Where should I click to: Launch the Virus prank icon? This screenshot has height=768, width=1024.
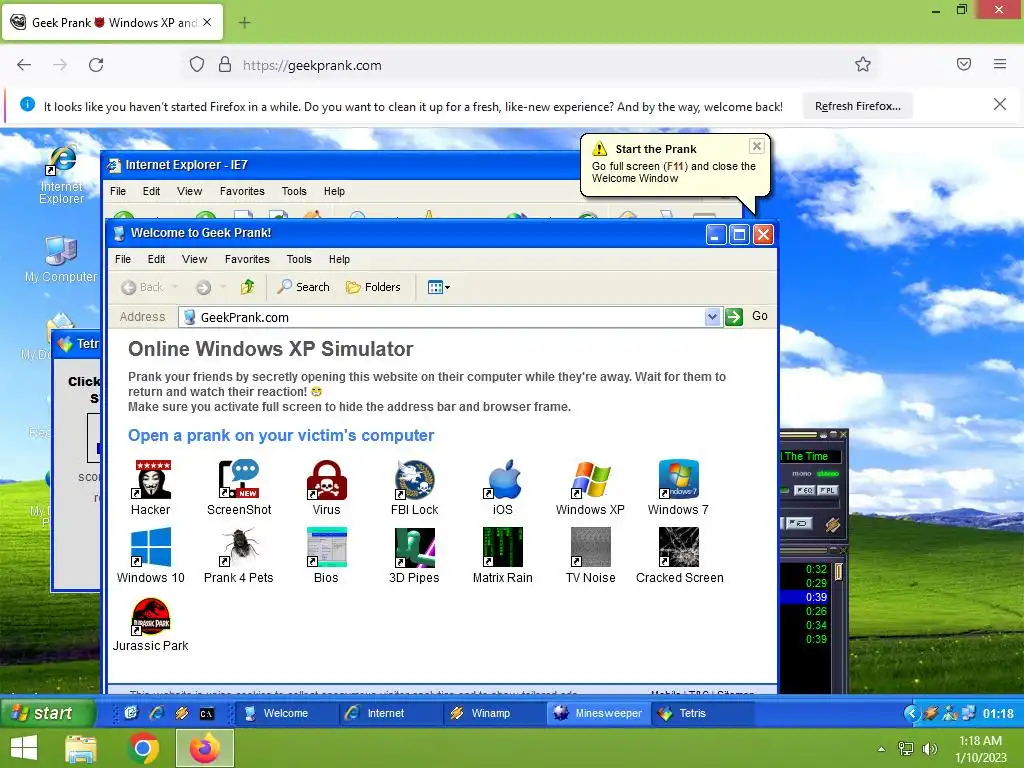click(x=327, y=487)
